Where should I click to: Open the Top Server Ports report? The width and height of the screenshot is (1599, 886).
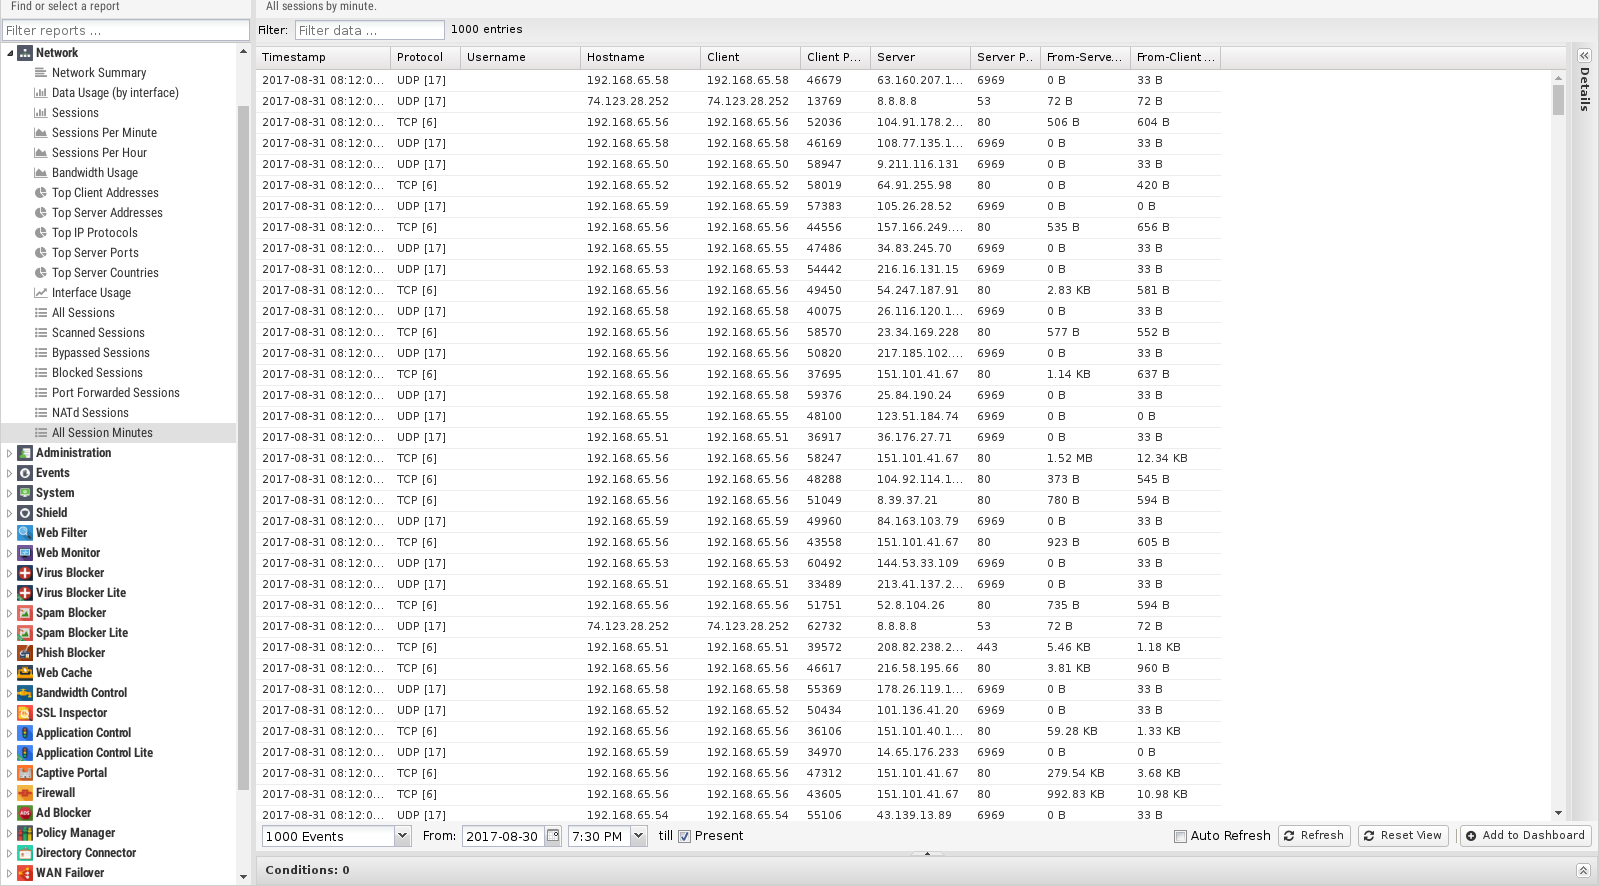point(95,253)
